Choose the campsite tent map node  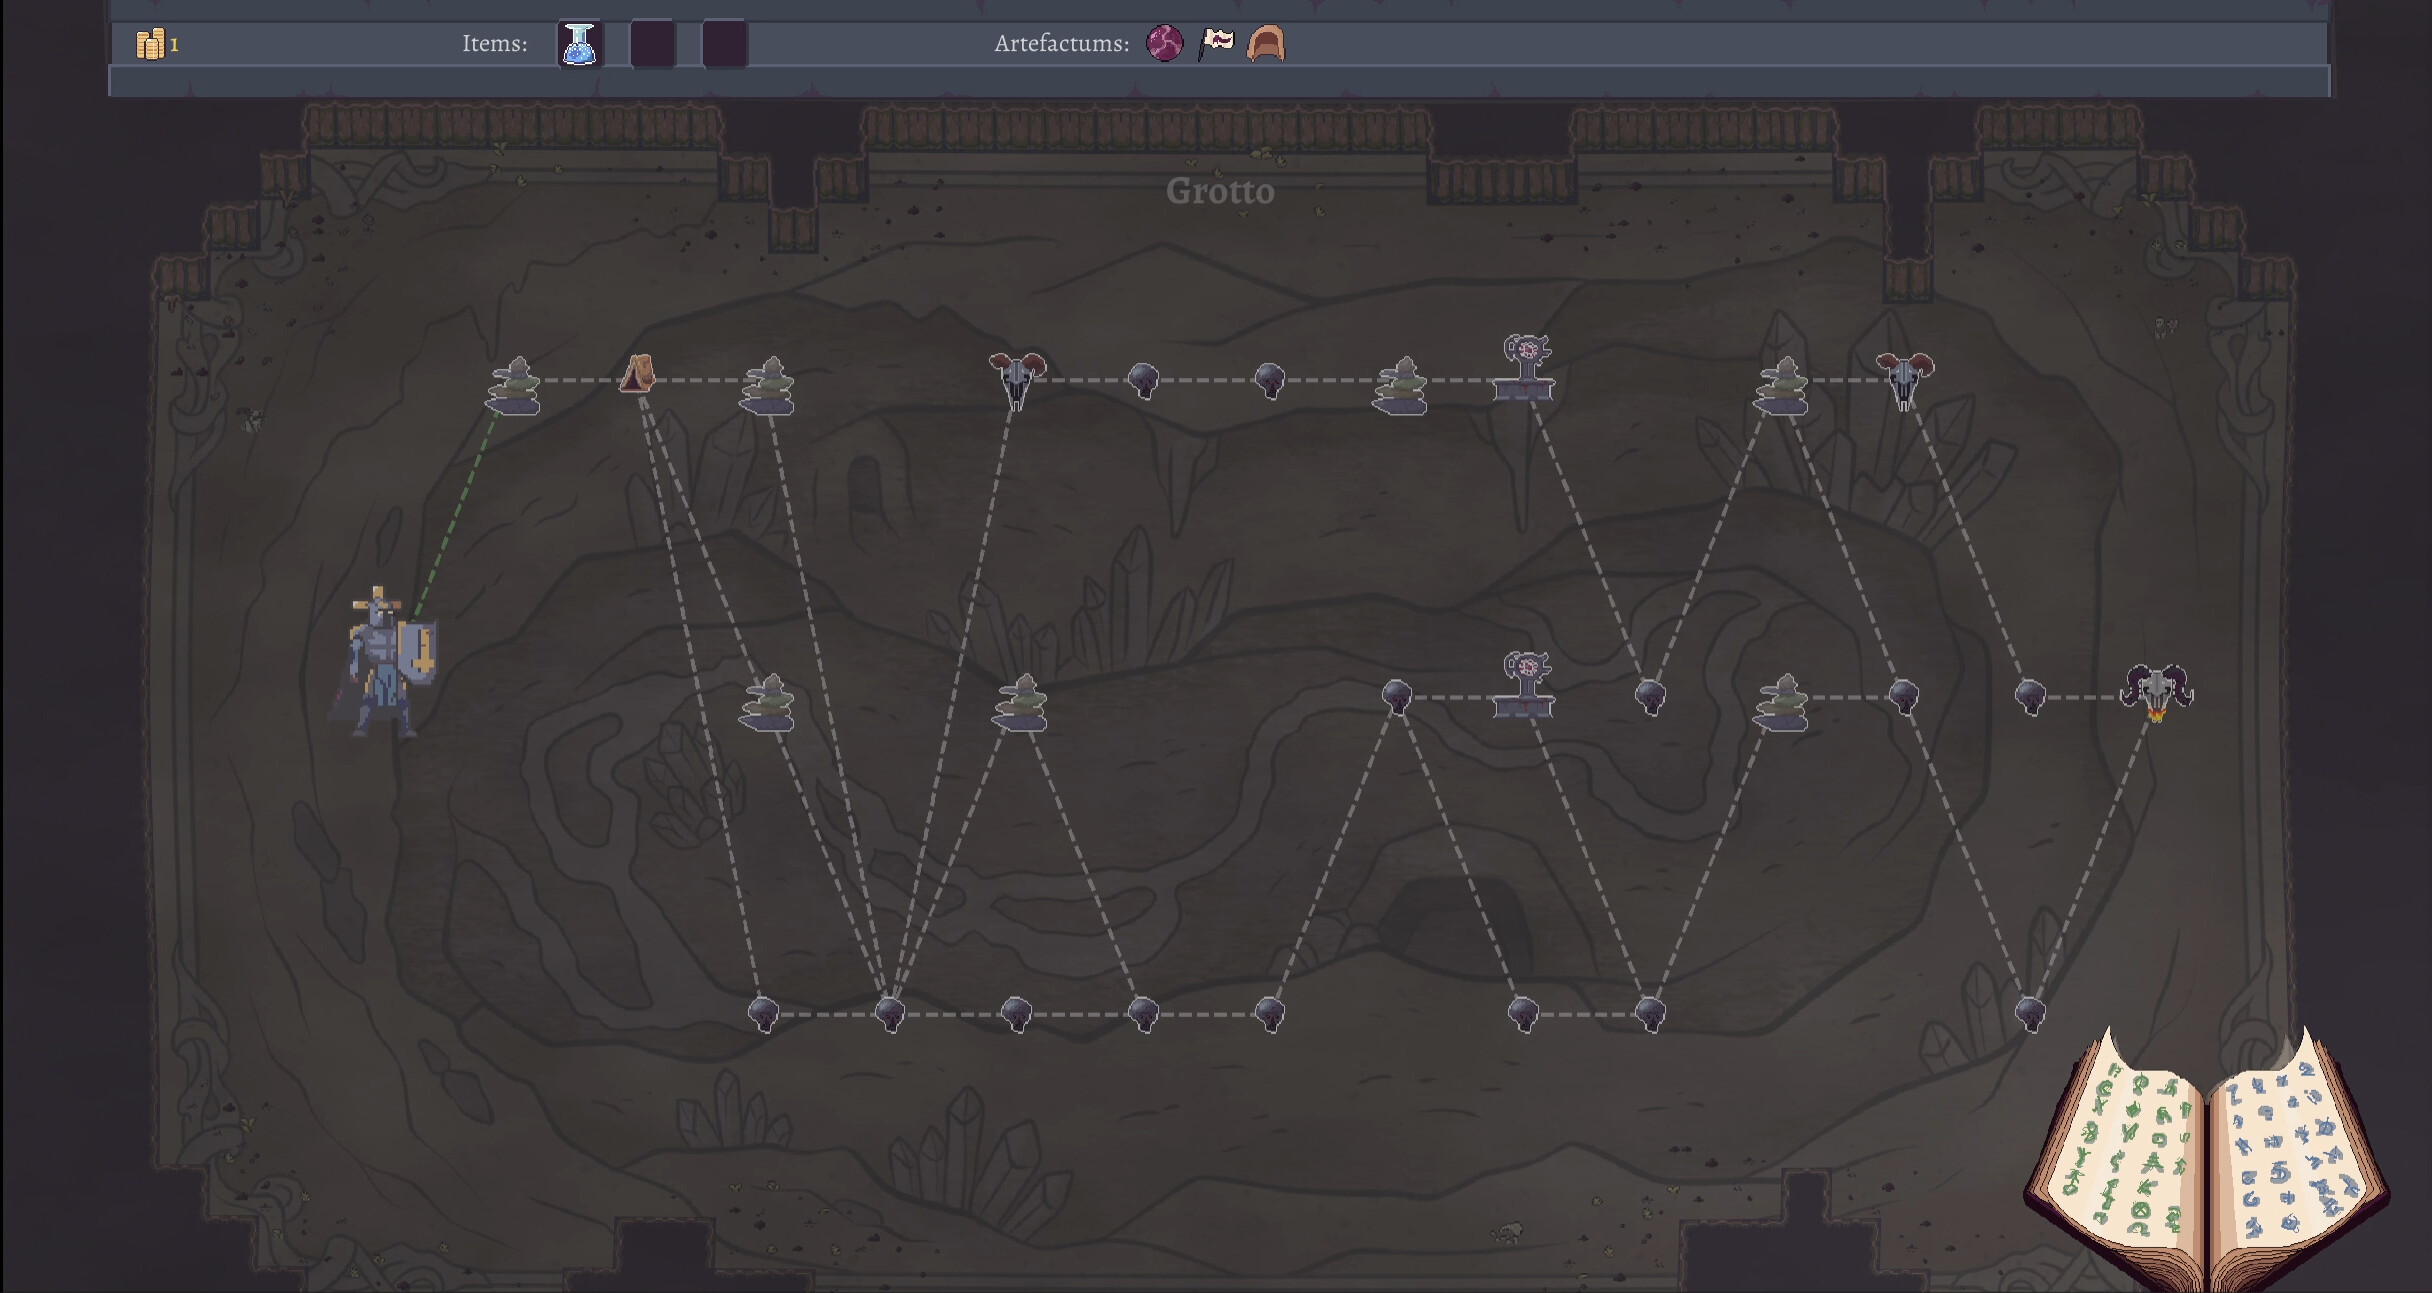pyautogui.click(x=638, y=374)
